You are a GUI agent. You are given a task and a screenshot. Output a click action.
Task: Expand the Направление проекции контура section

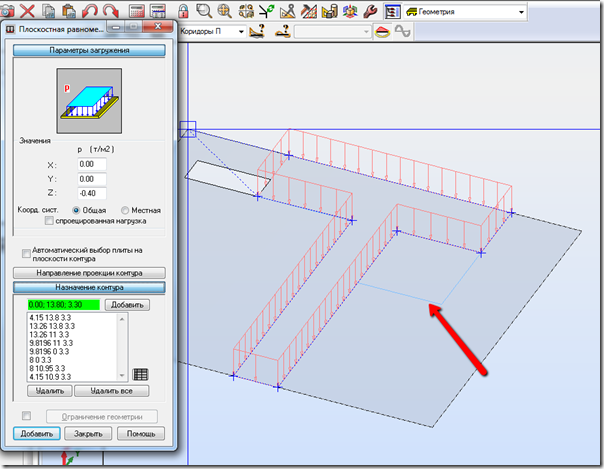[x=89, y=272]
